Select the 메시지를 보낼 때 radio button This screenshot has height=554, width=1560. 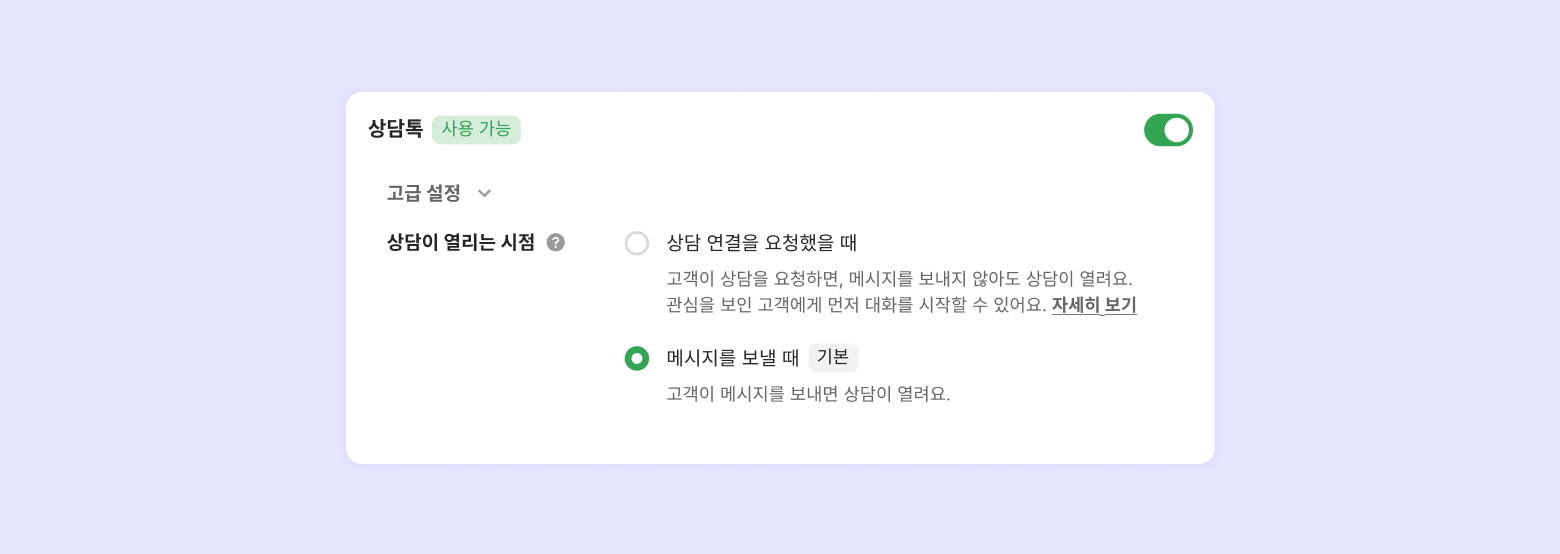pos(637,358)
